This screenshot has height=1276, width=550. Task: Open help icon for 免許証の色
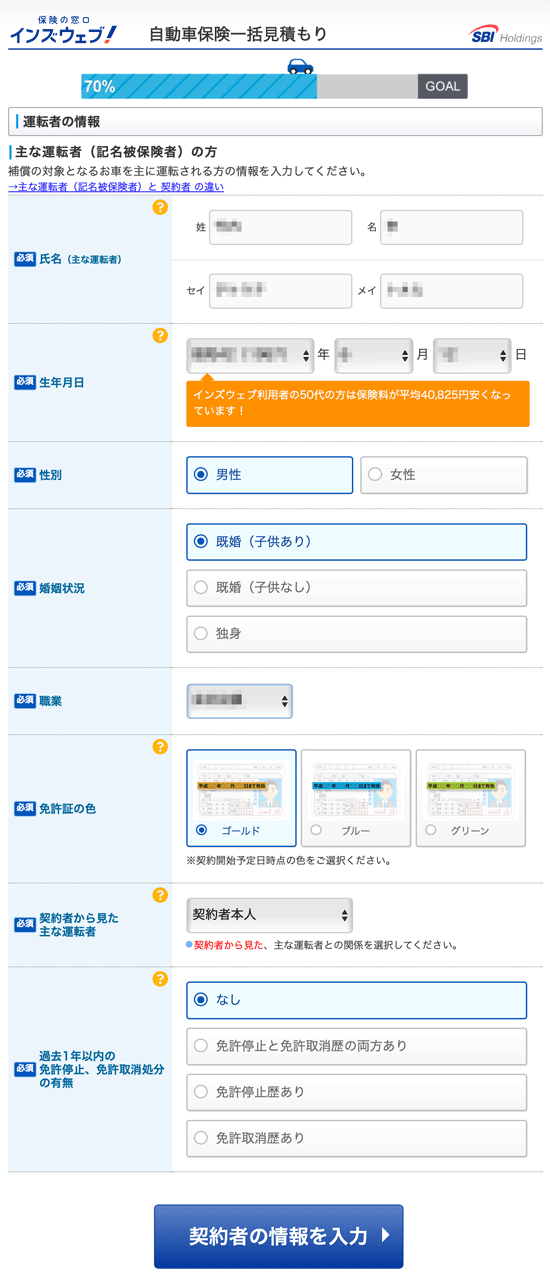pyautogui.click(x=160, y=747)
